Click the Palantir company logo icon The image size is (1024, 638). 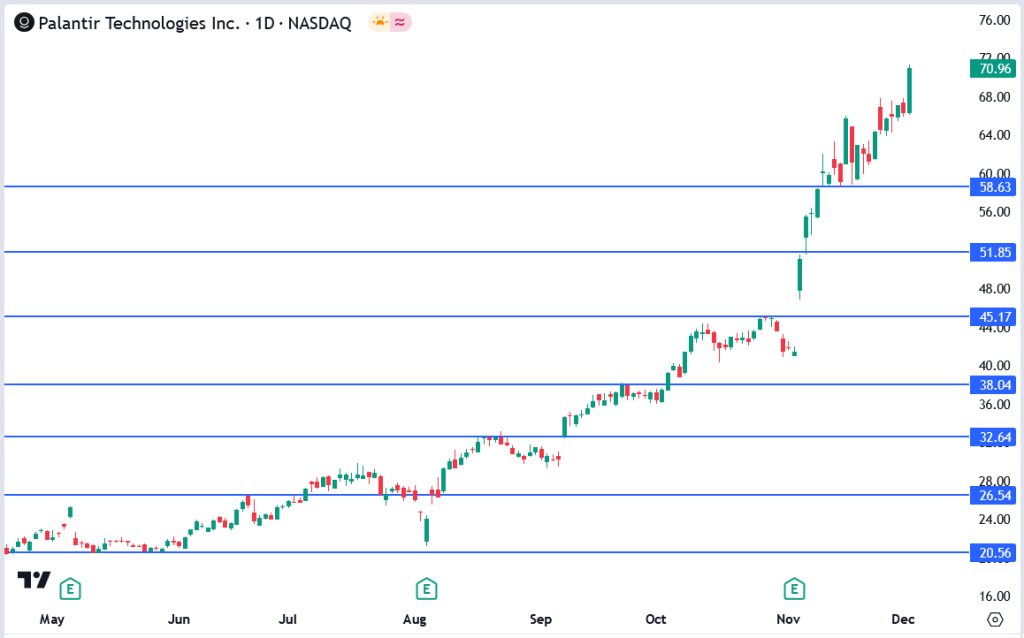click(24, 22)
